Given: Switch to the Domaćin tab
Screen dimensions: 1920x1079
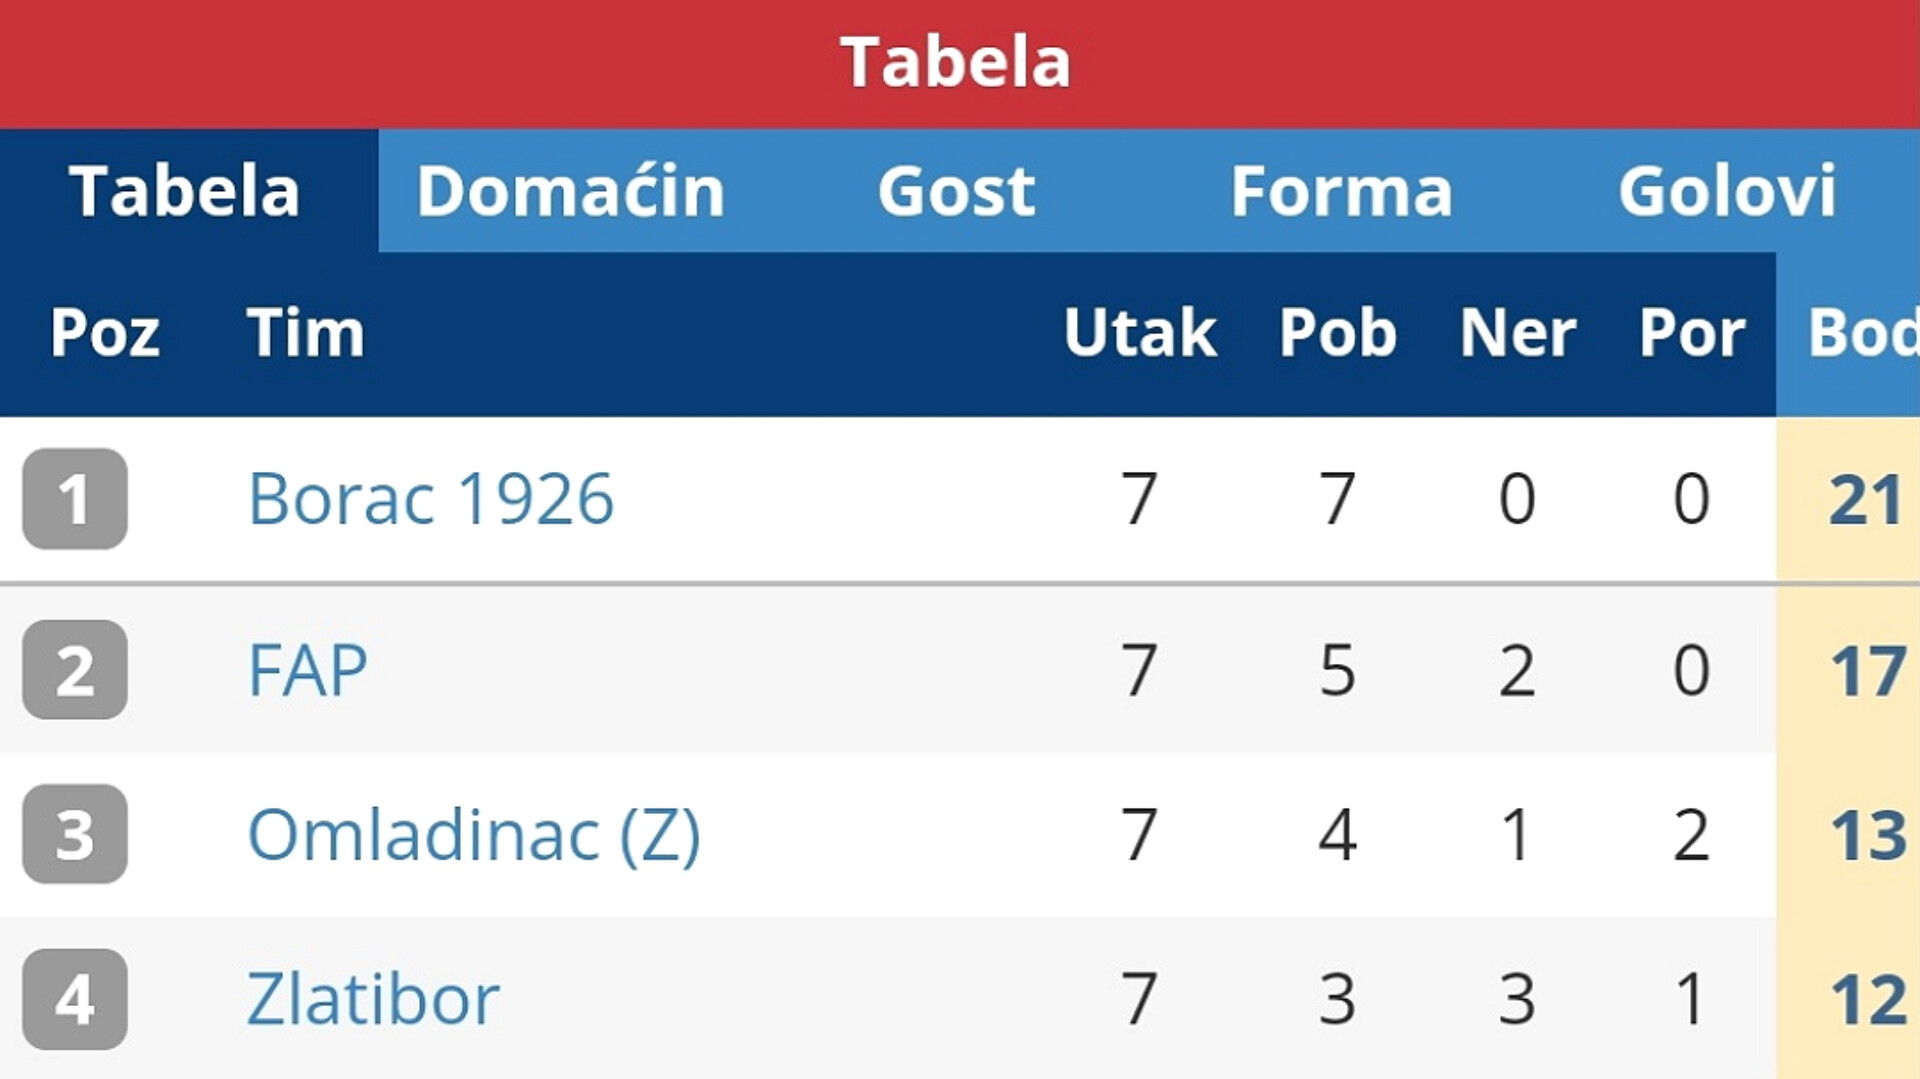Looking at the screenshot, I should pyautogui.click(x=571, y=190).
